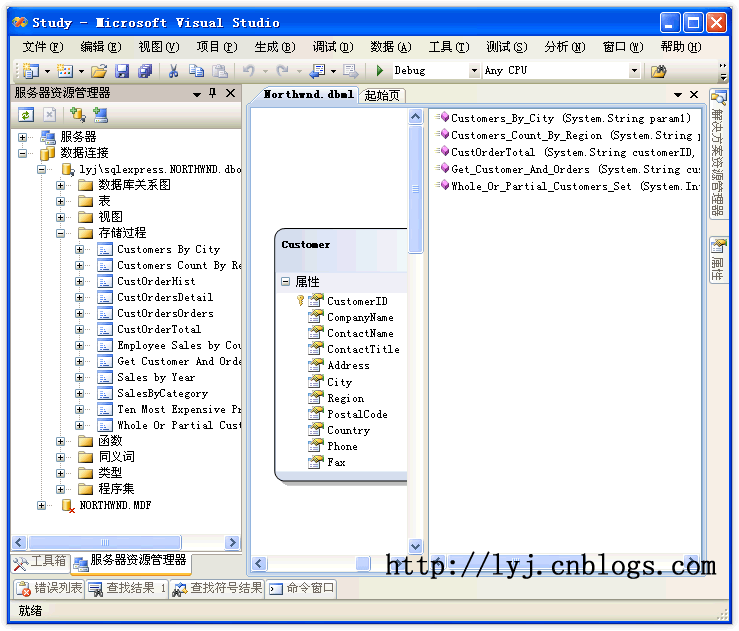Click the NORTHWND.MDF disconnected database icon
The image size is (739, 631).
point(68,506)
